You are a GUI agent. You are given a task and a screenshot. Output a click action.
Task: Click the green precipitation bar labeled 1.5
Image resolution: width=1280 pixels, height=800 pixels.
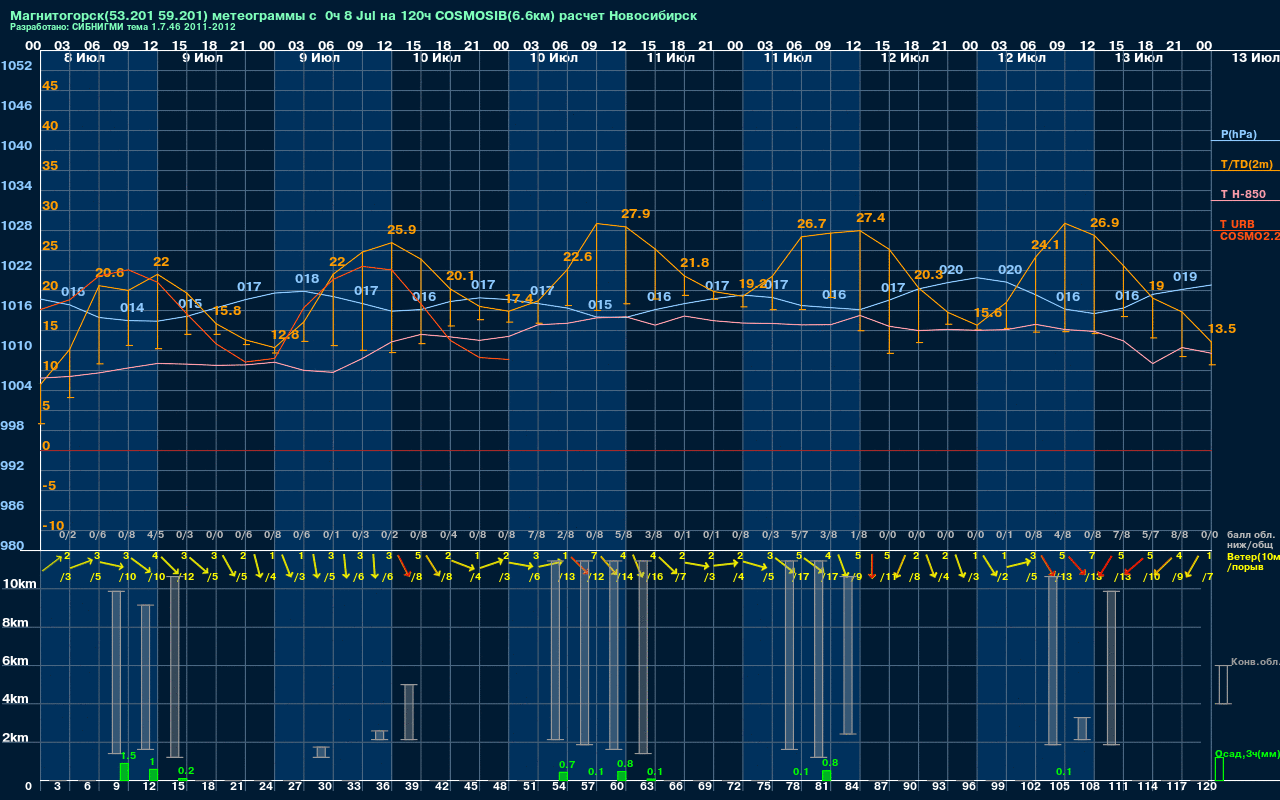pyautogui.click(x=124, y=772)
